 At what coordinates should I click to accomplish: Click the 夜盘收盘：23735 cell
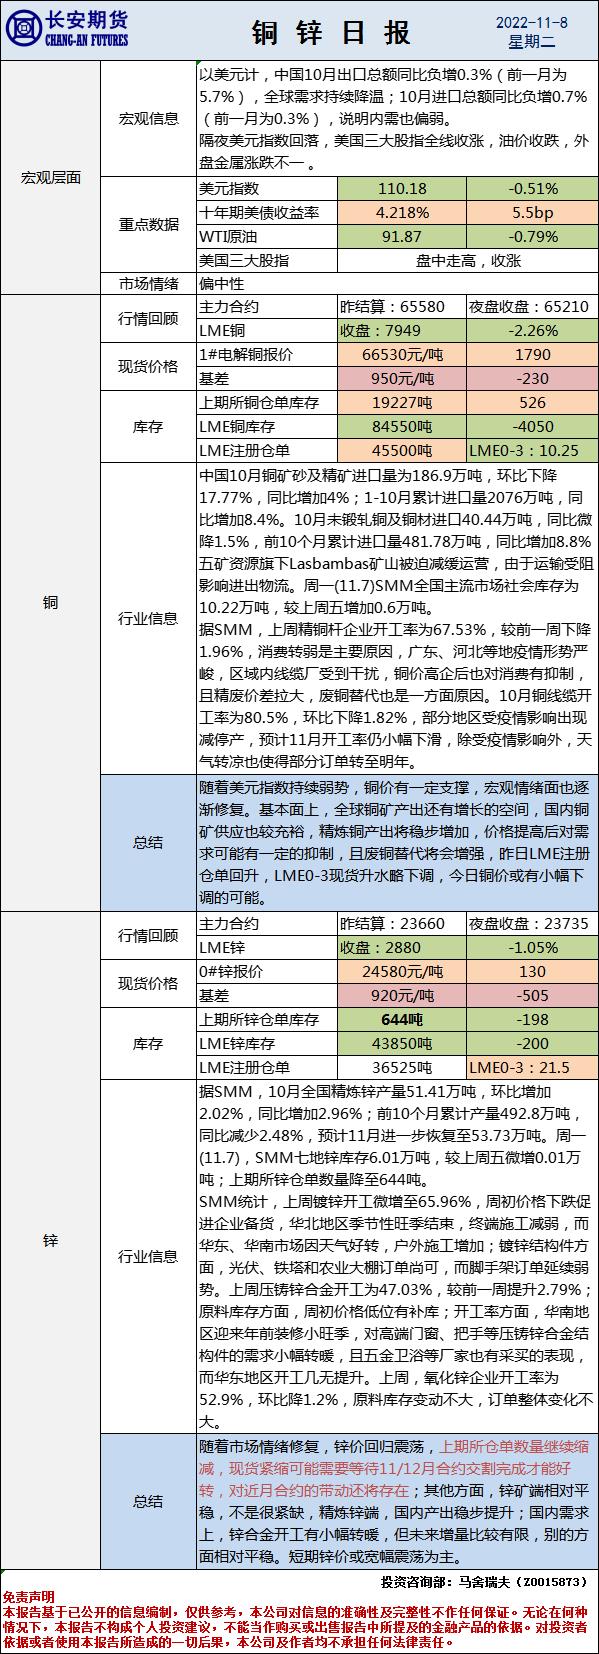(531, 924)
